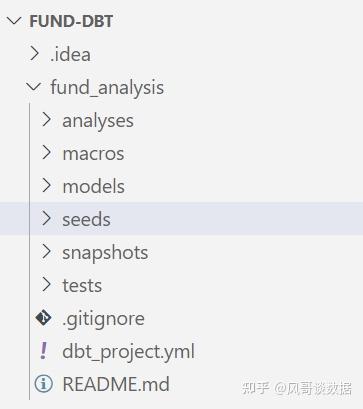Expand the tests folder arrow

(47, 285)
